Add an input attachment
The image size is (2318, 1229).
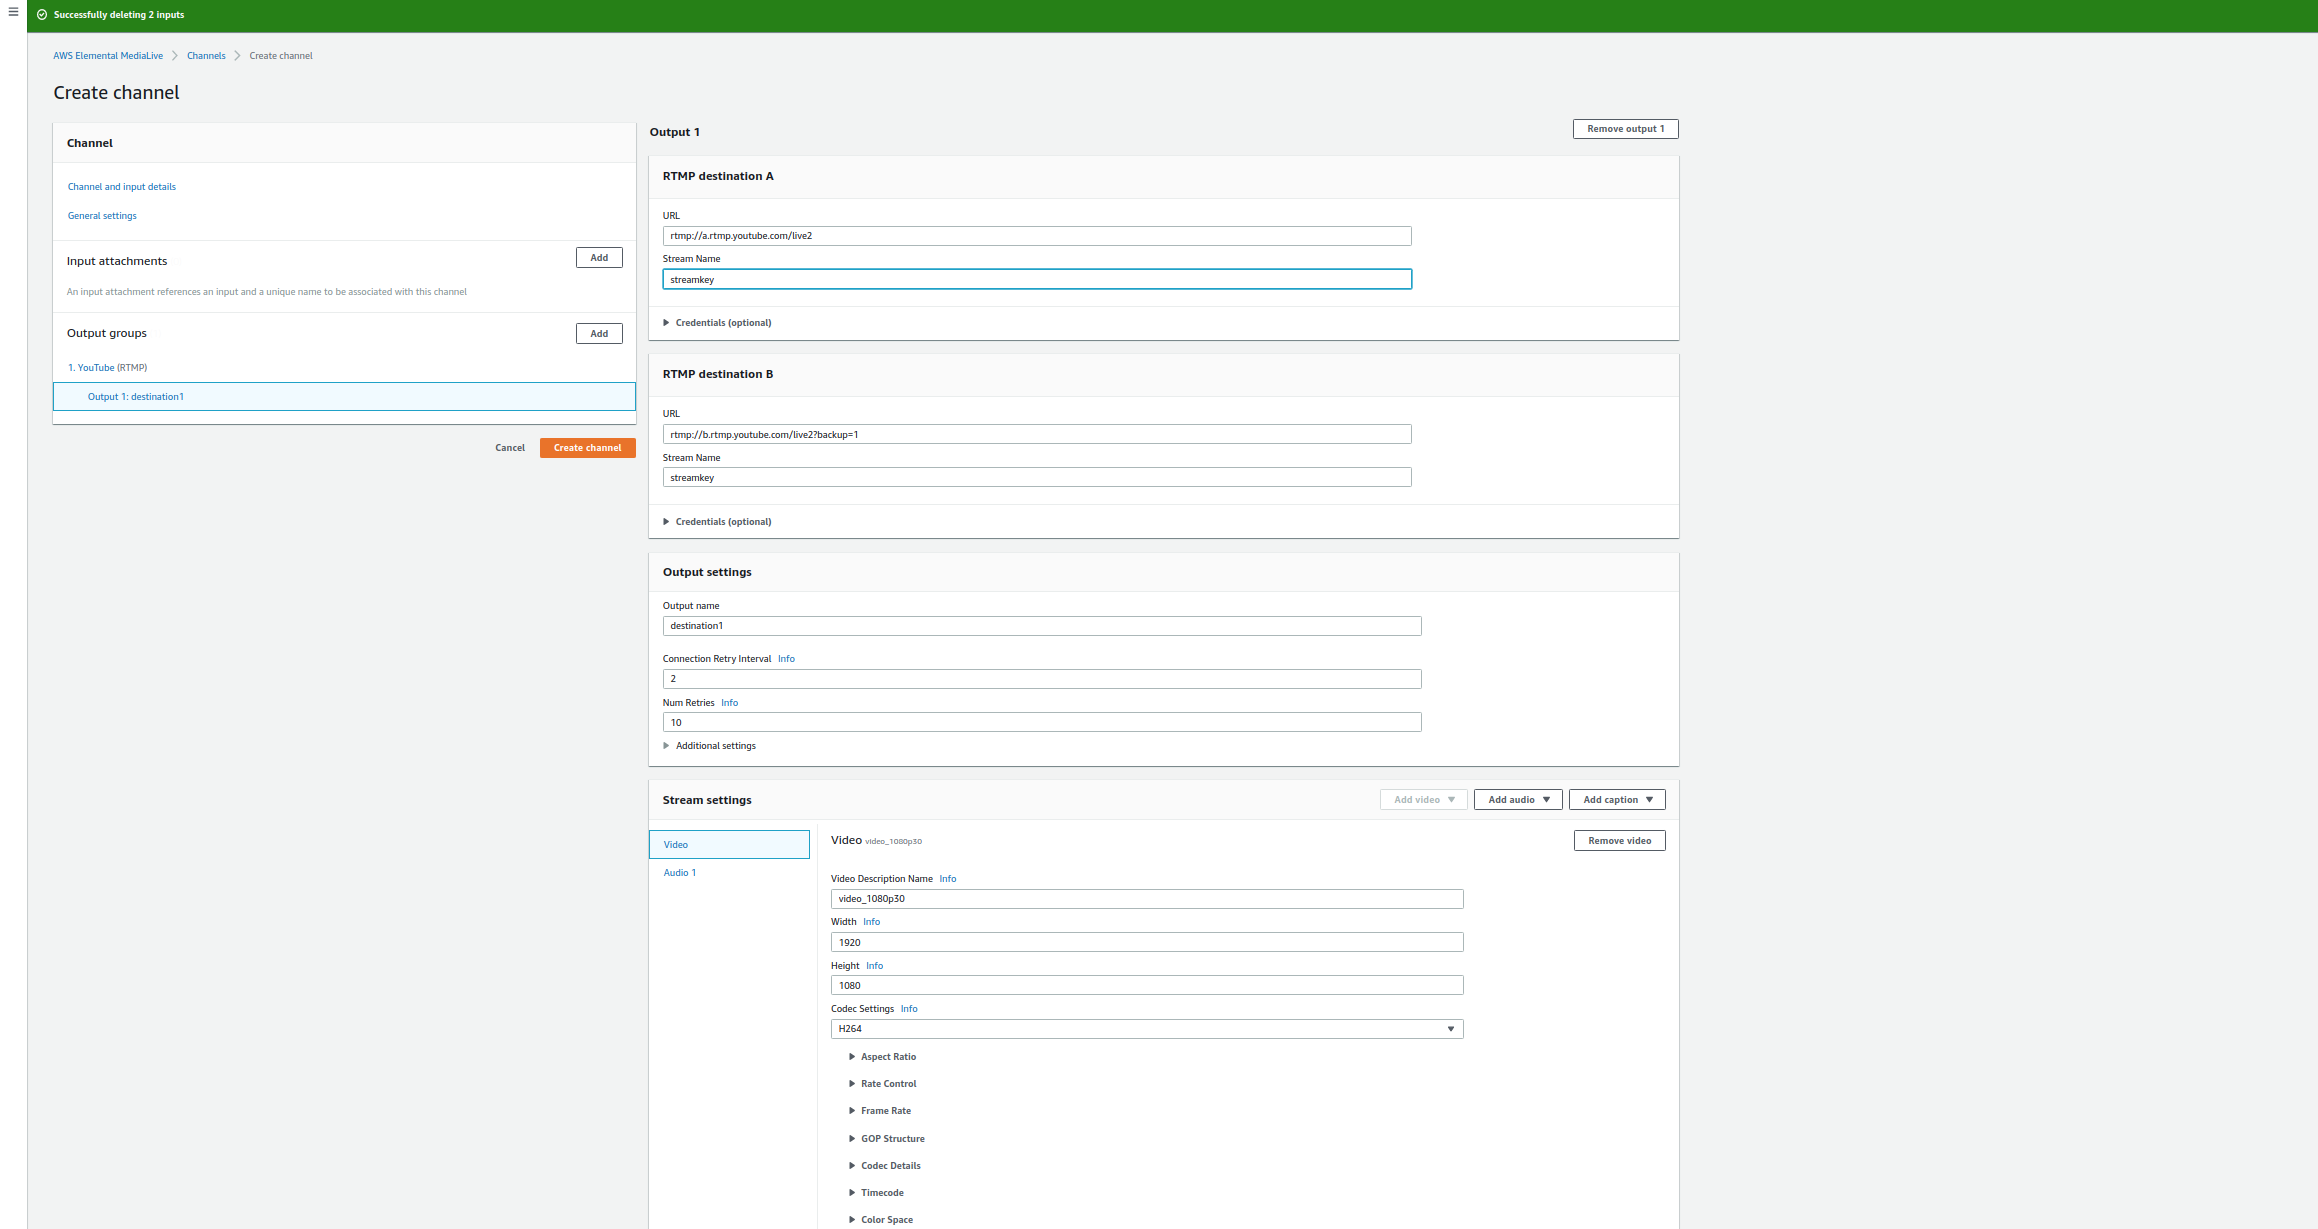pyautogui.click(x=599, y=258)
